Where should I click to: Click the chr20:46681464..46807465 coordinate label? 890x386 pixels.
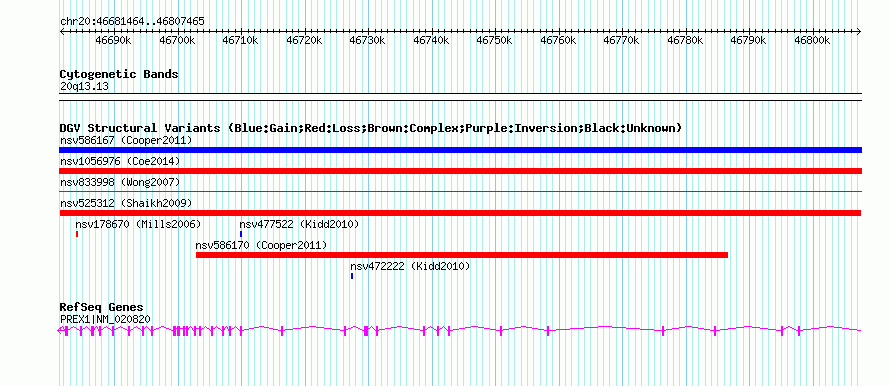pyautogui.click(x=132, y=22)
